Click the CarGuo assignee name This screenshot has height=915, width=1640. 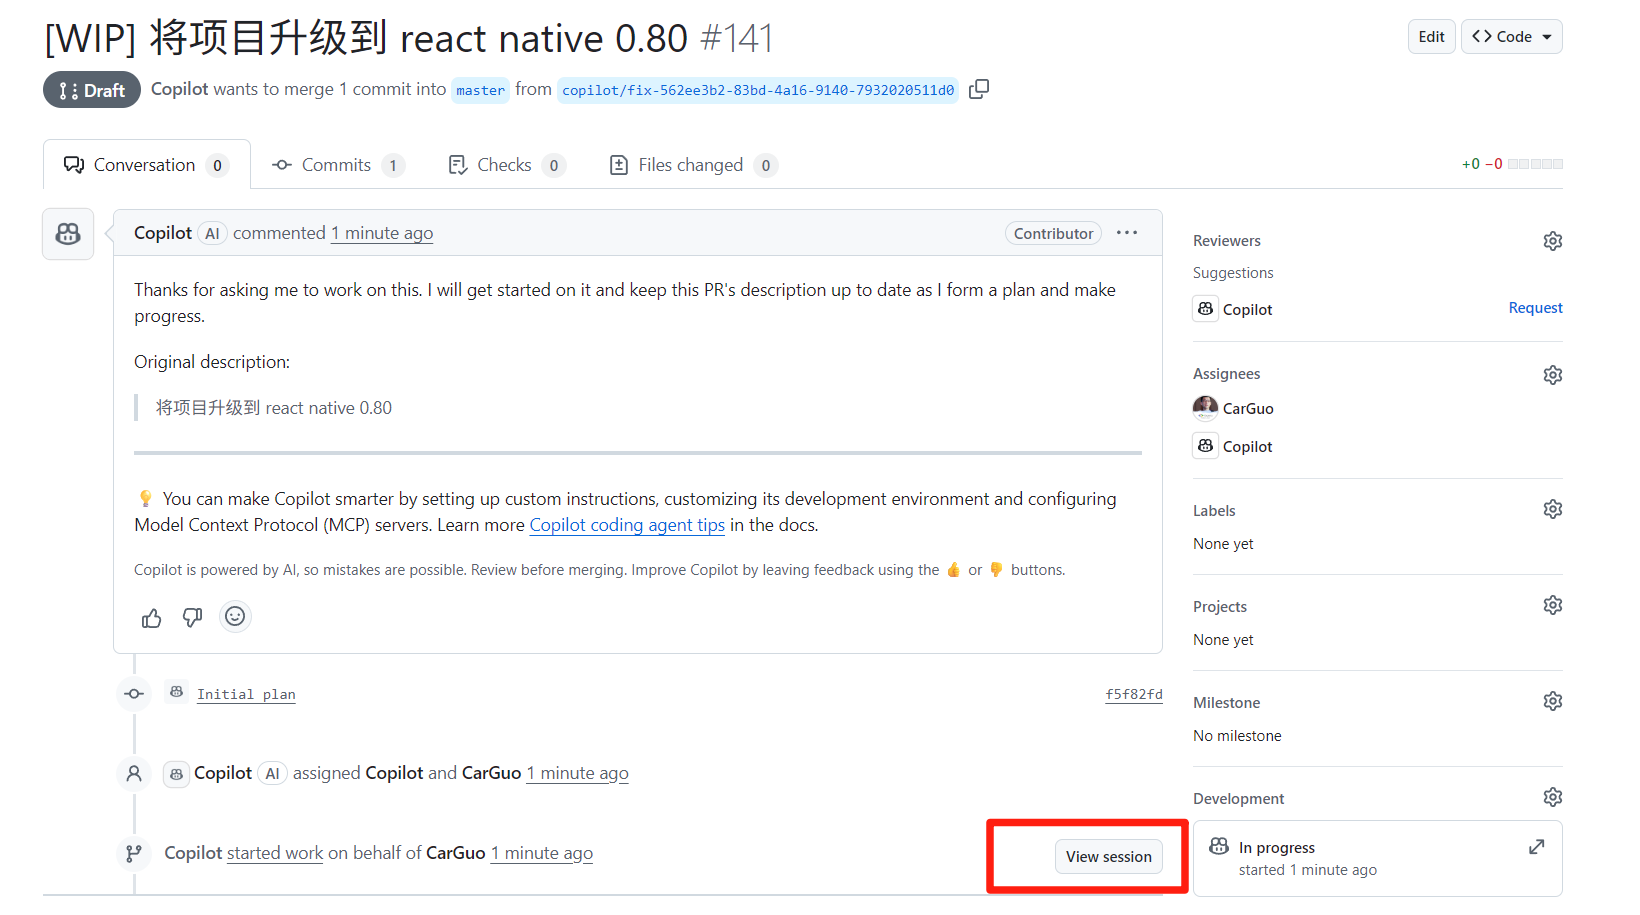1248,409
